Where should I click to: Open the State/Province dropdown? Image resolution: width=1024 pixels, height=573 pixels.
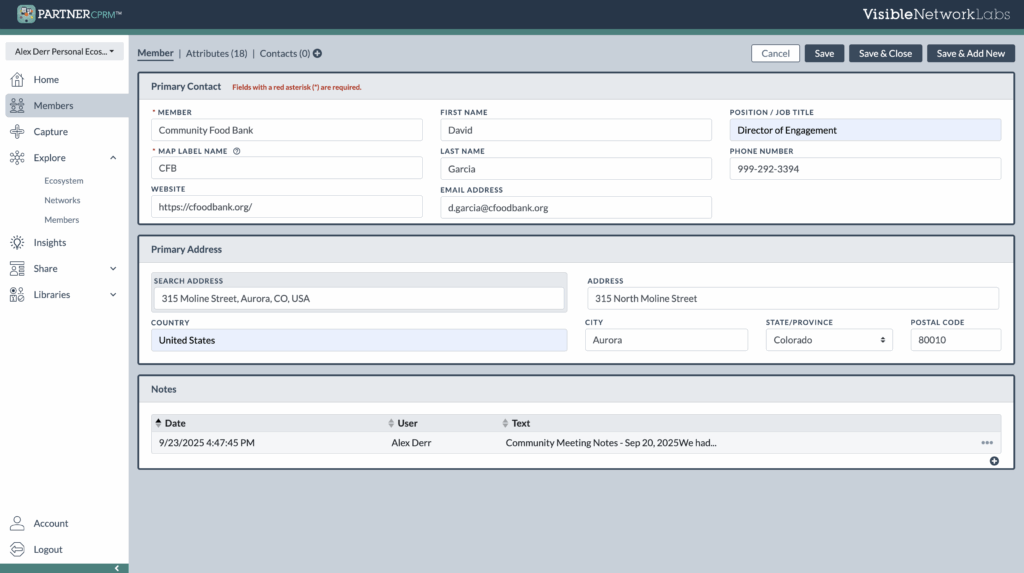click(828, 340)
